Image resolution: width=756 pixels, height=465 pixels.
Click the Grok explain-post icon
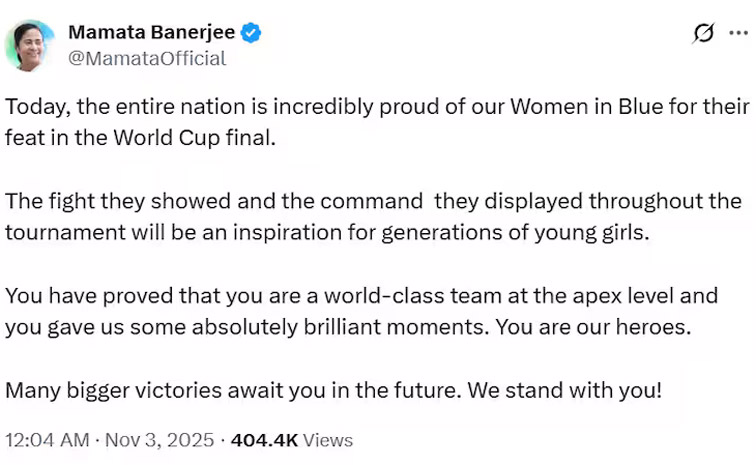pyautogui.click(x=704, y=33)
